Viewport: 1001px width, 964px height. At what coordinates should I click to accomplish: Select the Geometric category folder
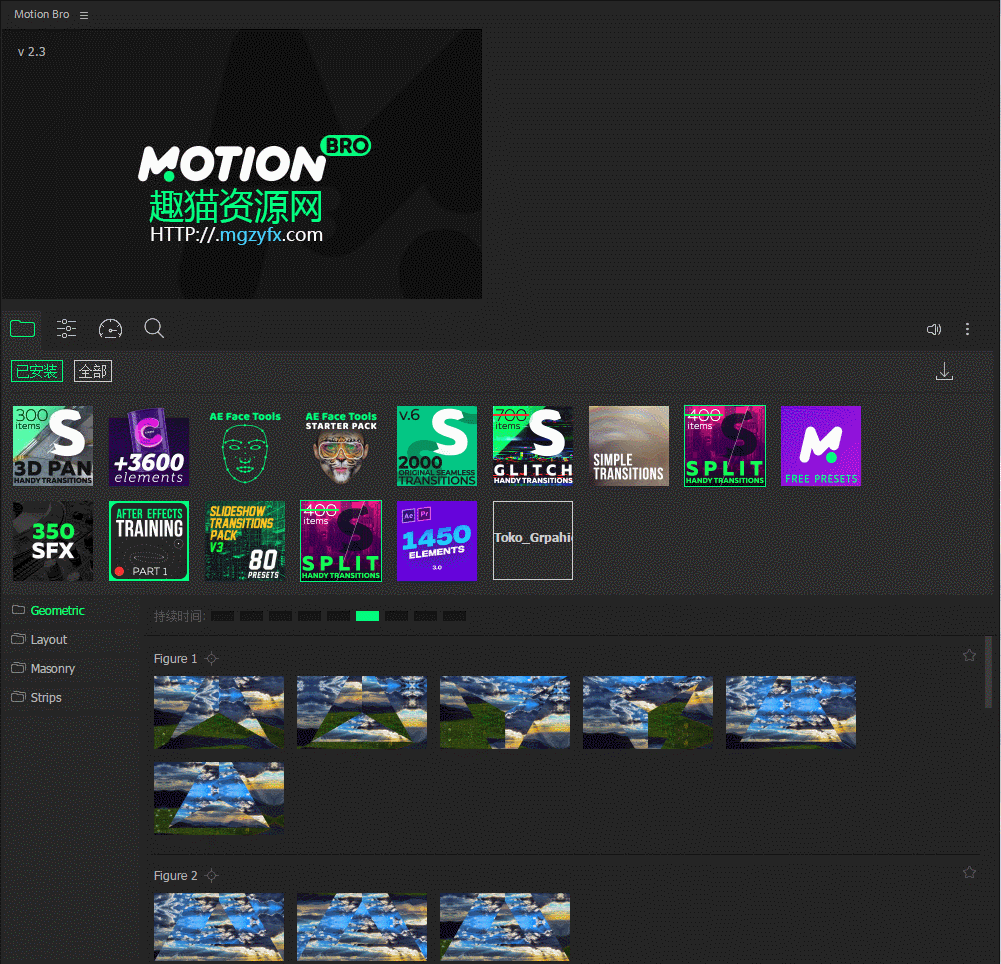point(49,610)
